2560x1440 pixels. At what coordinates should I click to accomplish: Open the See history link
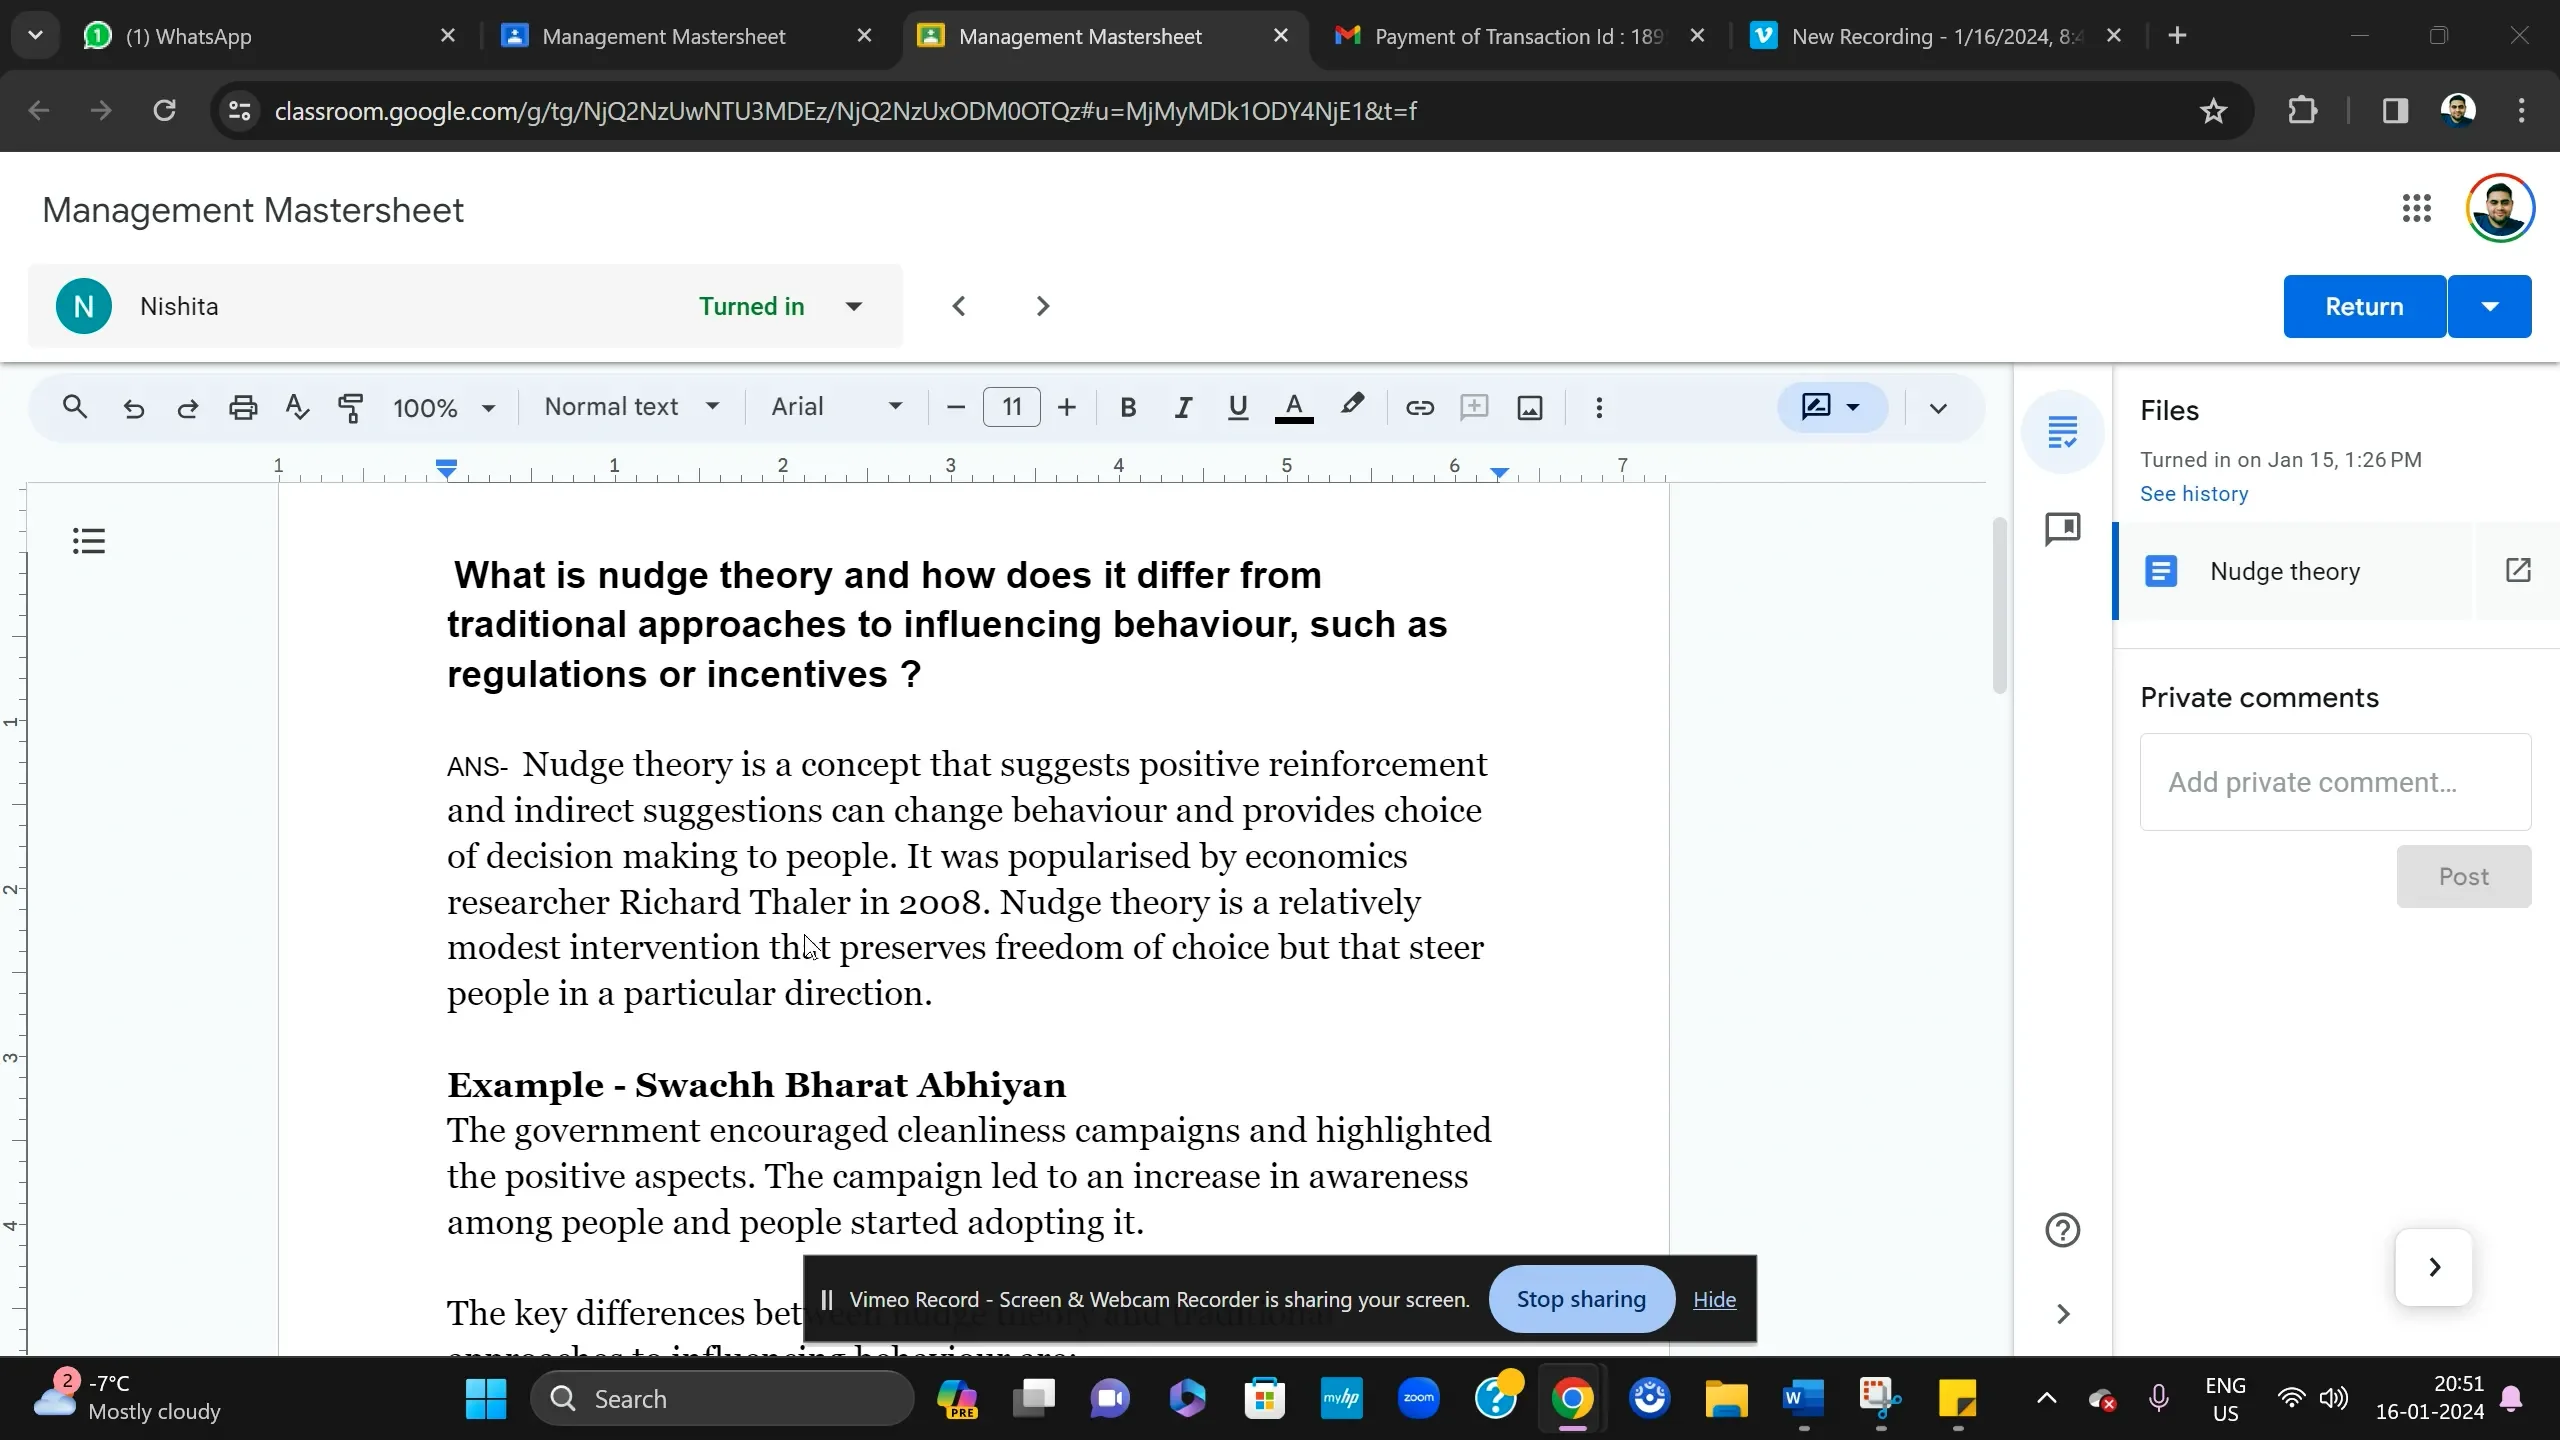coord(2193,494)
